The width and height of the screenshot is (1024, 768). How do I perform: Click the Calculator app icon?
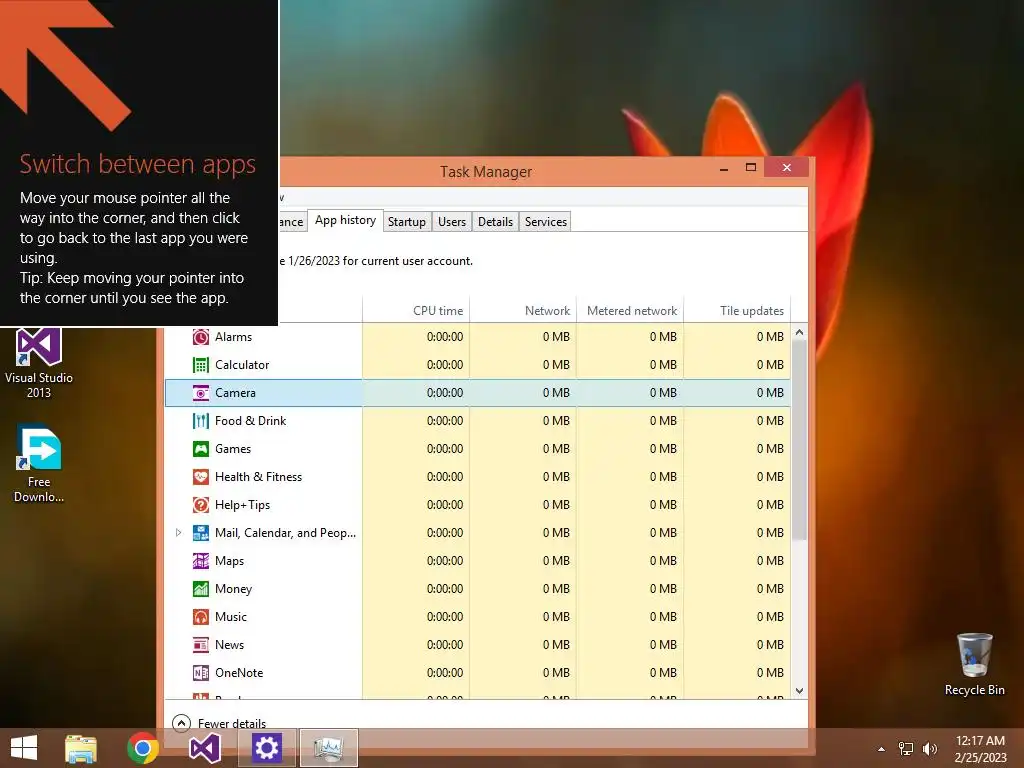[x=200, y=365]
